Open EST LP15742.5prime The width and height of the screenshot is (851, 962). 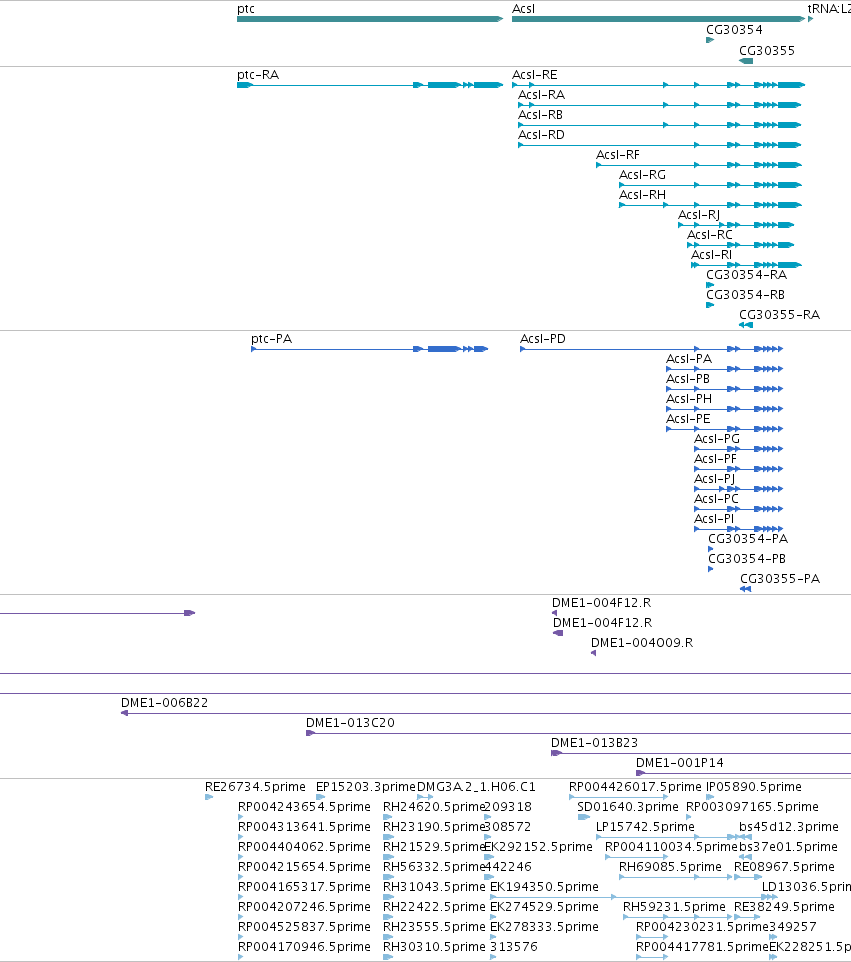click(645, 826)
